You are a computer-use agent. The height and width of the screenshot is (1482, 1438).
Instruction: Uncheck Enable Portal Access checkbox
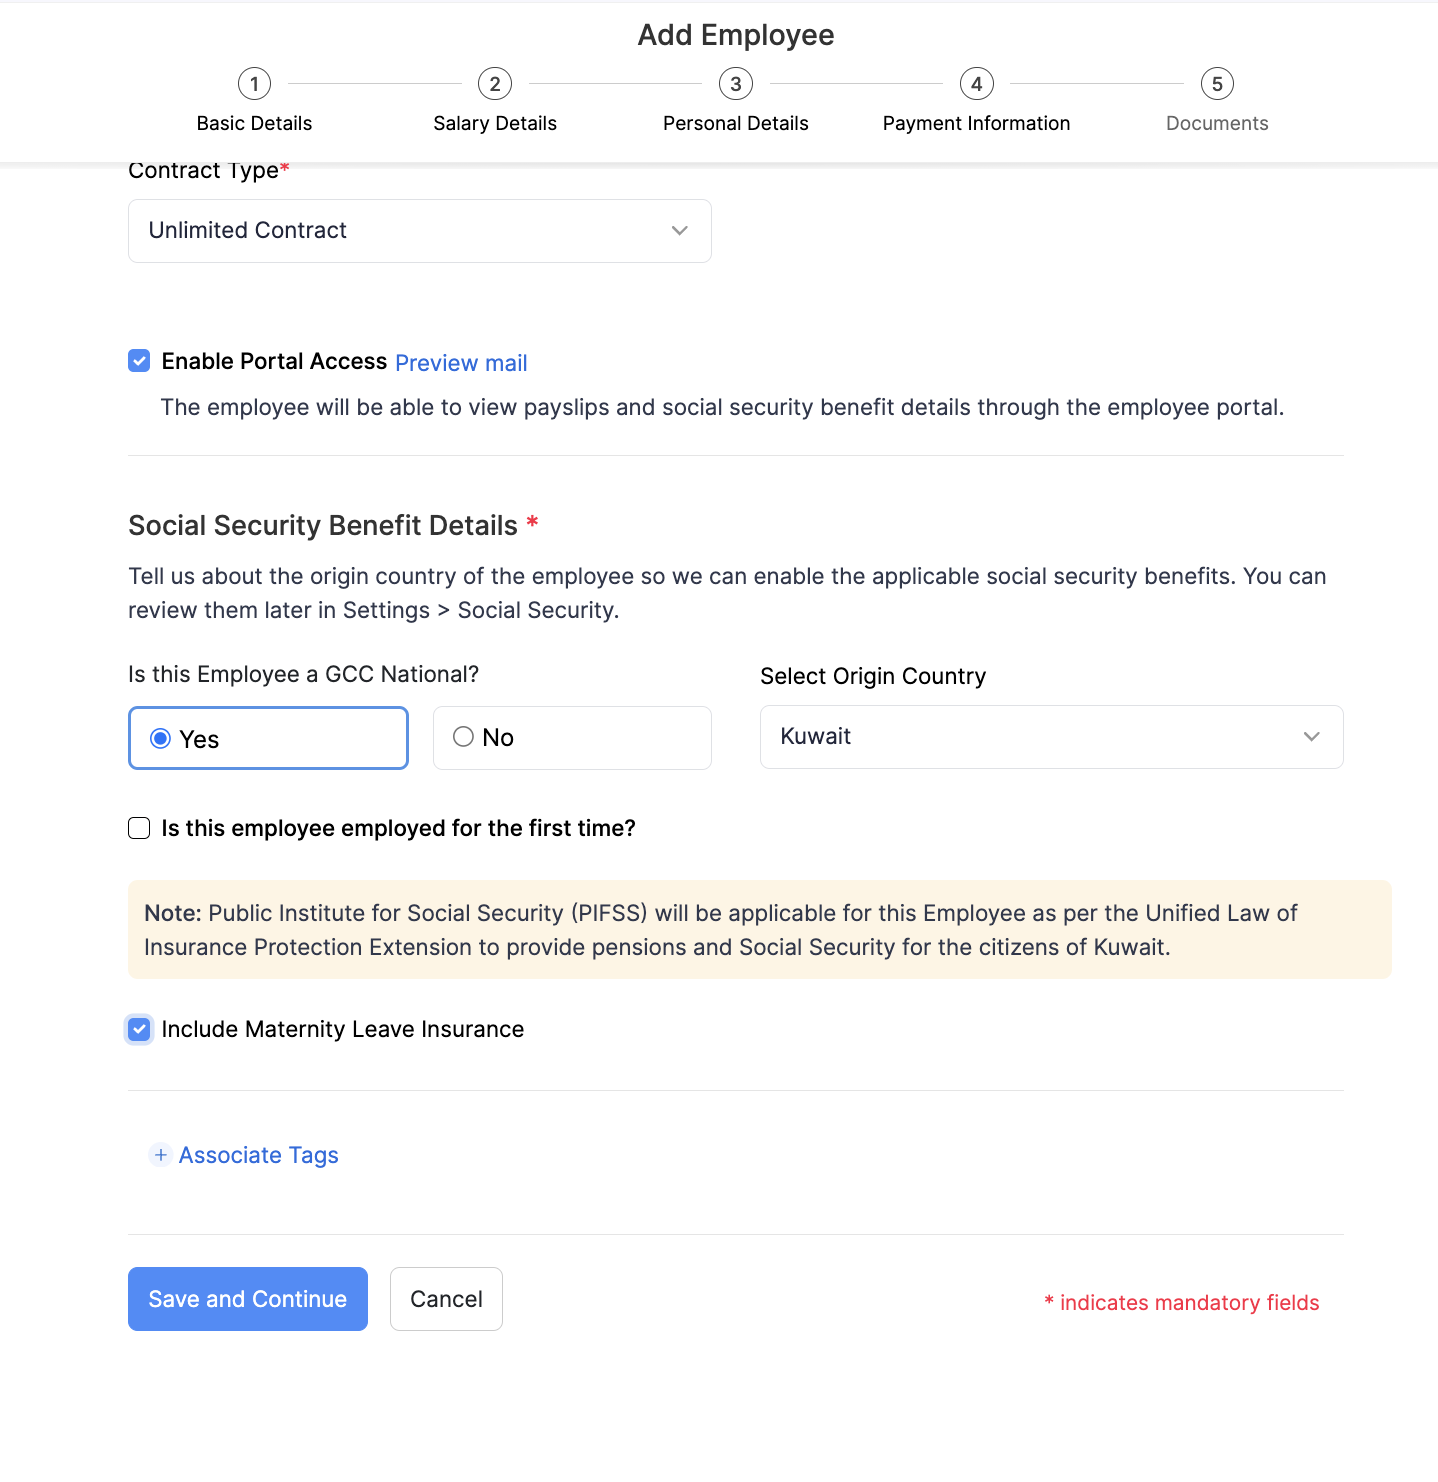pyautogui.click(x=139, y=361)
